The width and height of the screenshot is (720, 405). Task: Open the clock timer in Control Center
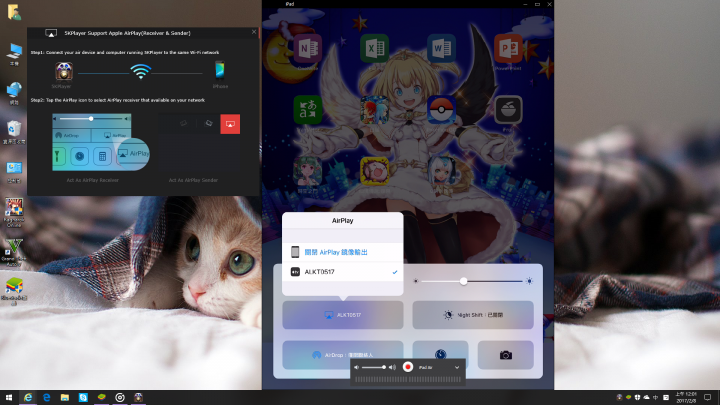(440, 354)
